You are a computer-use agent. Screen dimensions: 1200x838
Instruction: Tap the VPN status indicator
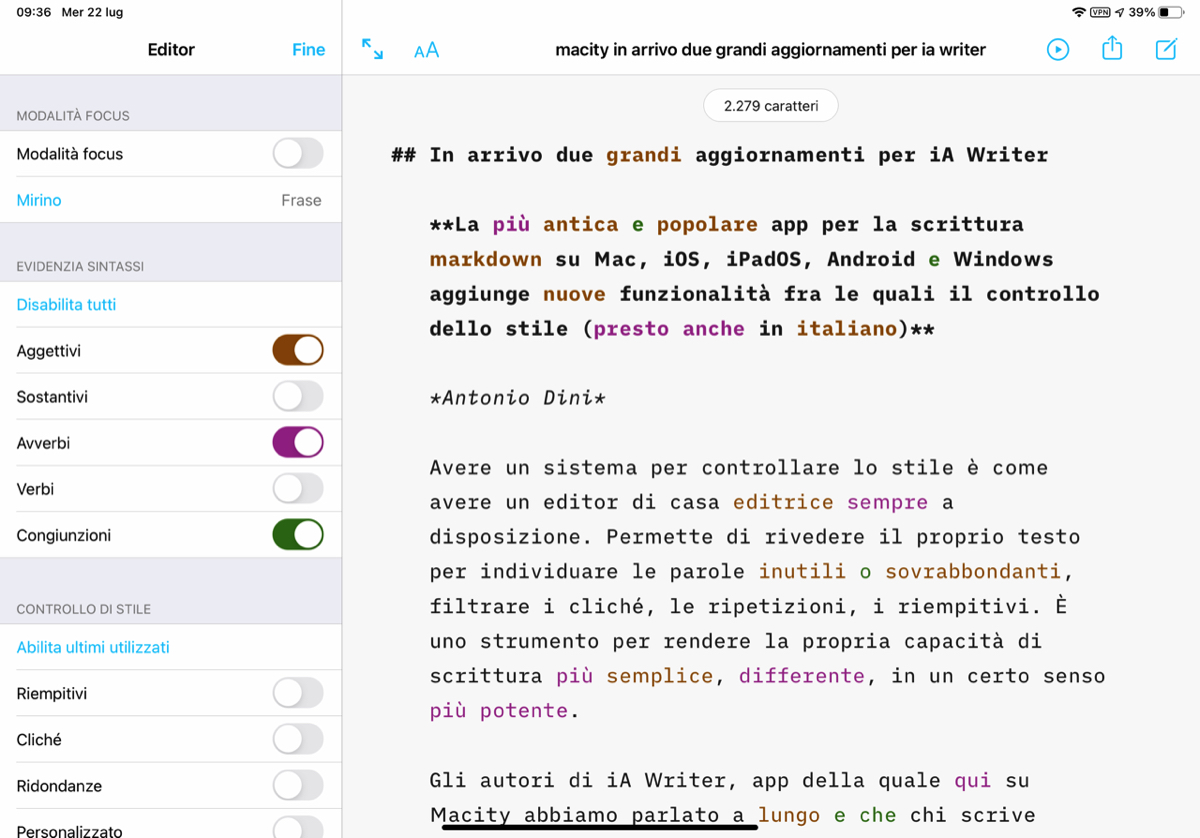1100,12
